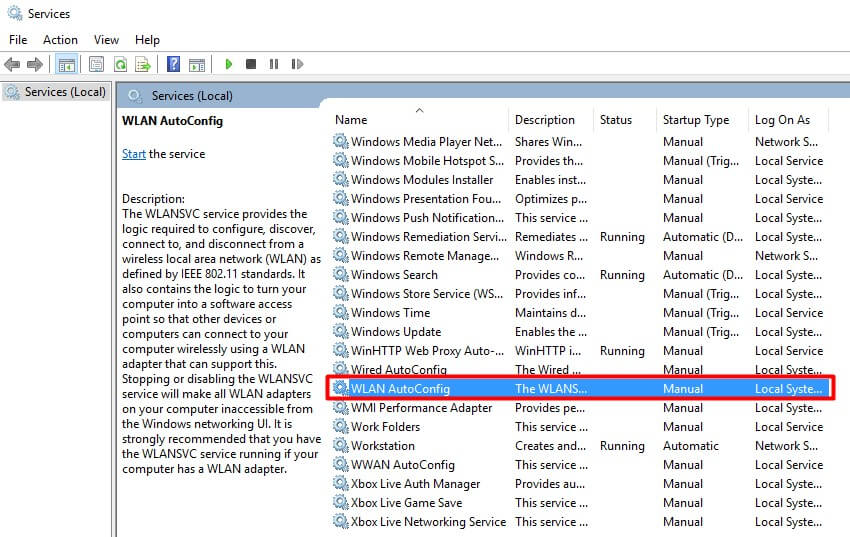Screen dimensions: 850x537
Task: Select the WWAN AutoConfig service
Action: (x=579, y=464)
